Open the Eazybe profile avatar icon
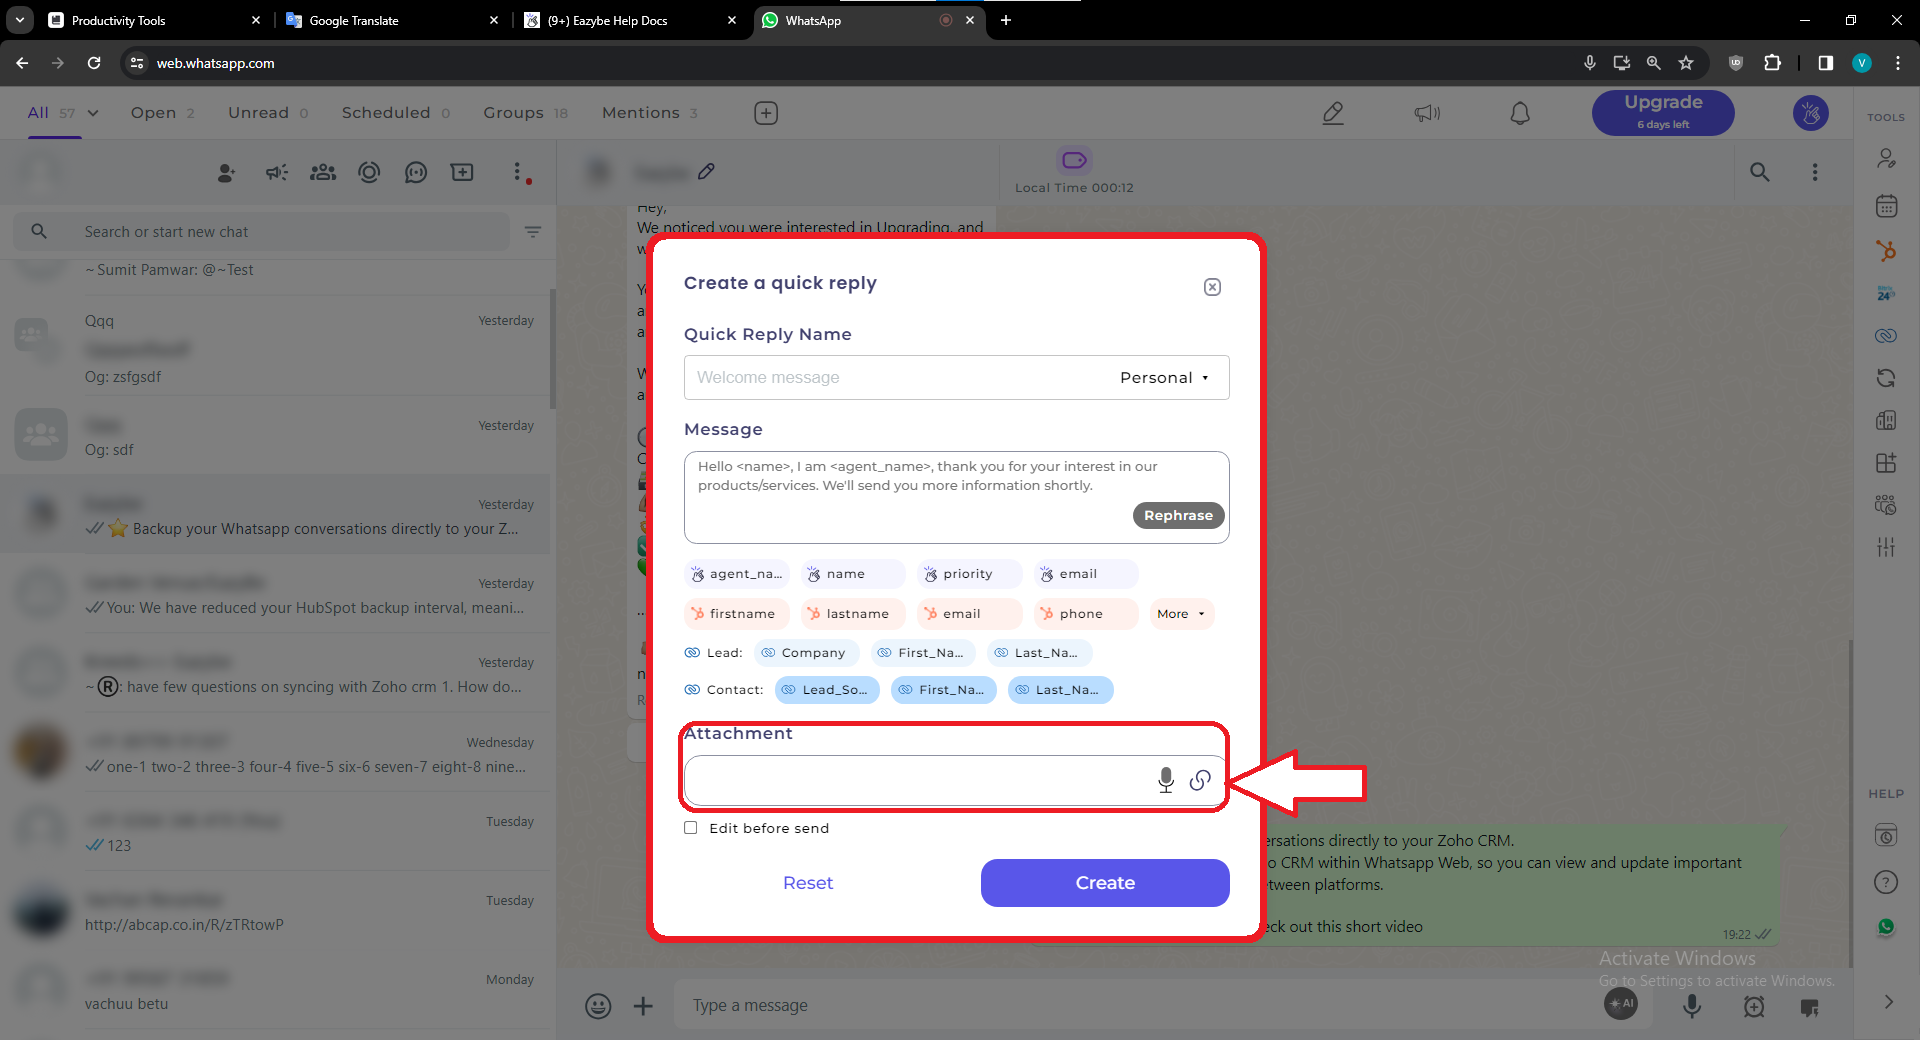 coord(1811,113)
